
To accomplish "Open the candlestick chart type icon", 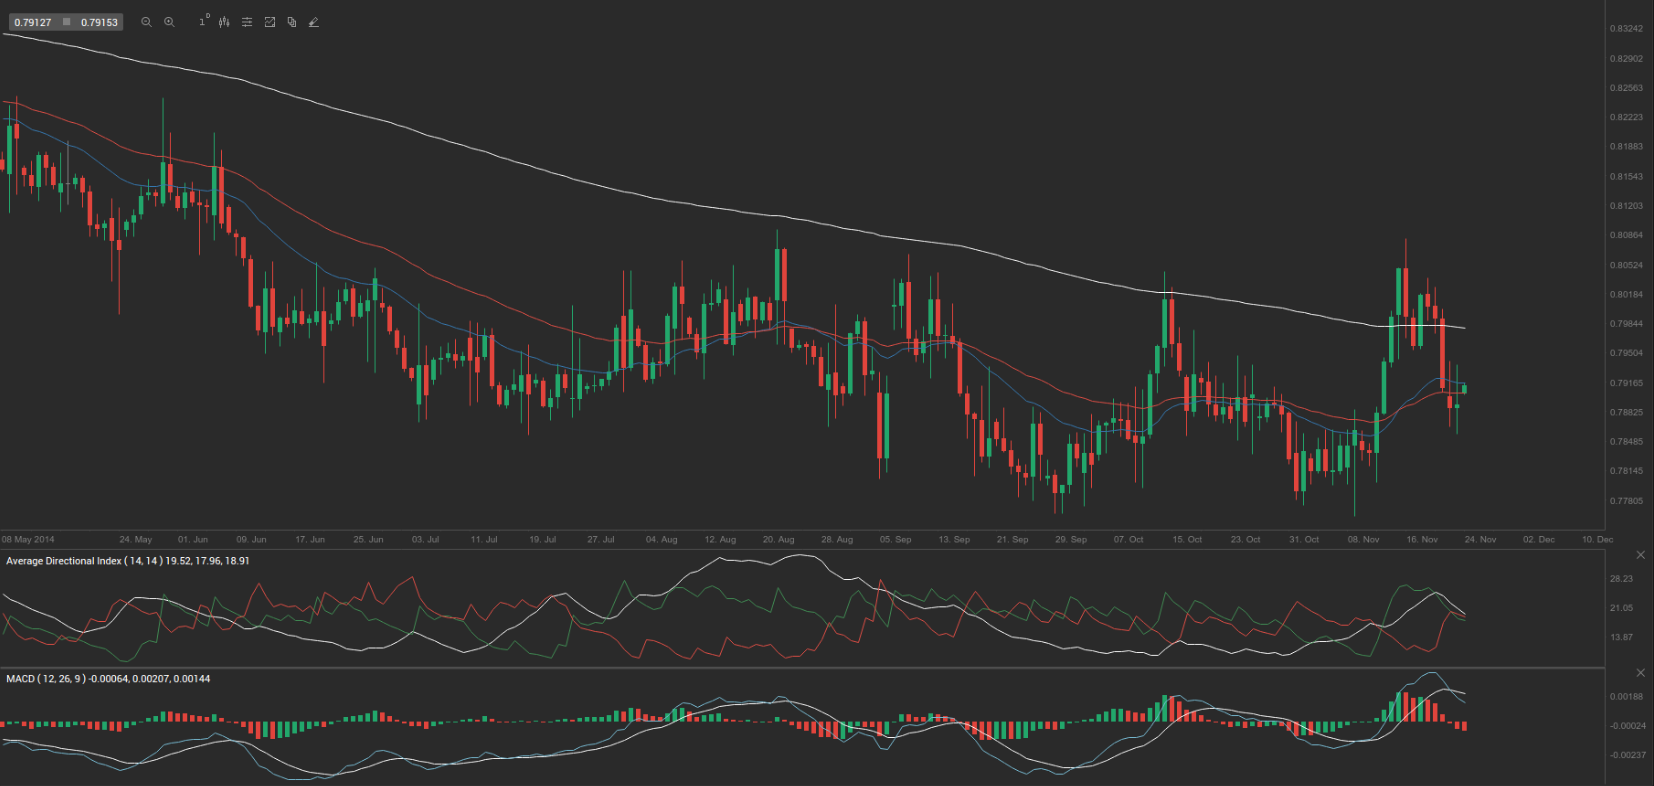I will pos(224,22).
